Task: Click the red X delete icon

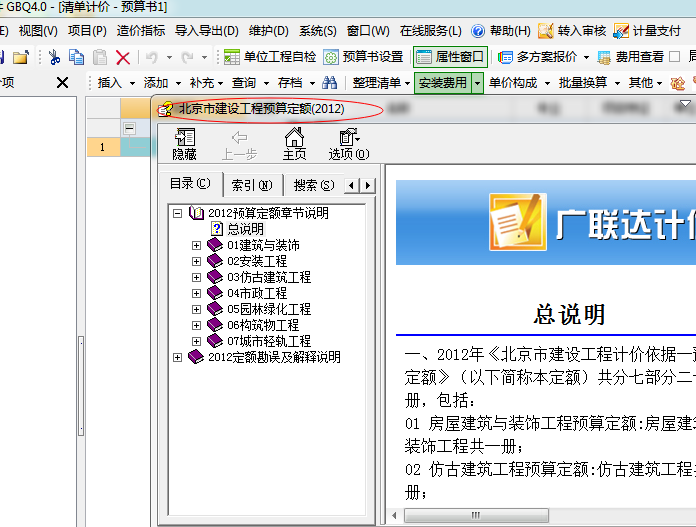Action: [123, 57]
